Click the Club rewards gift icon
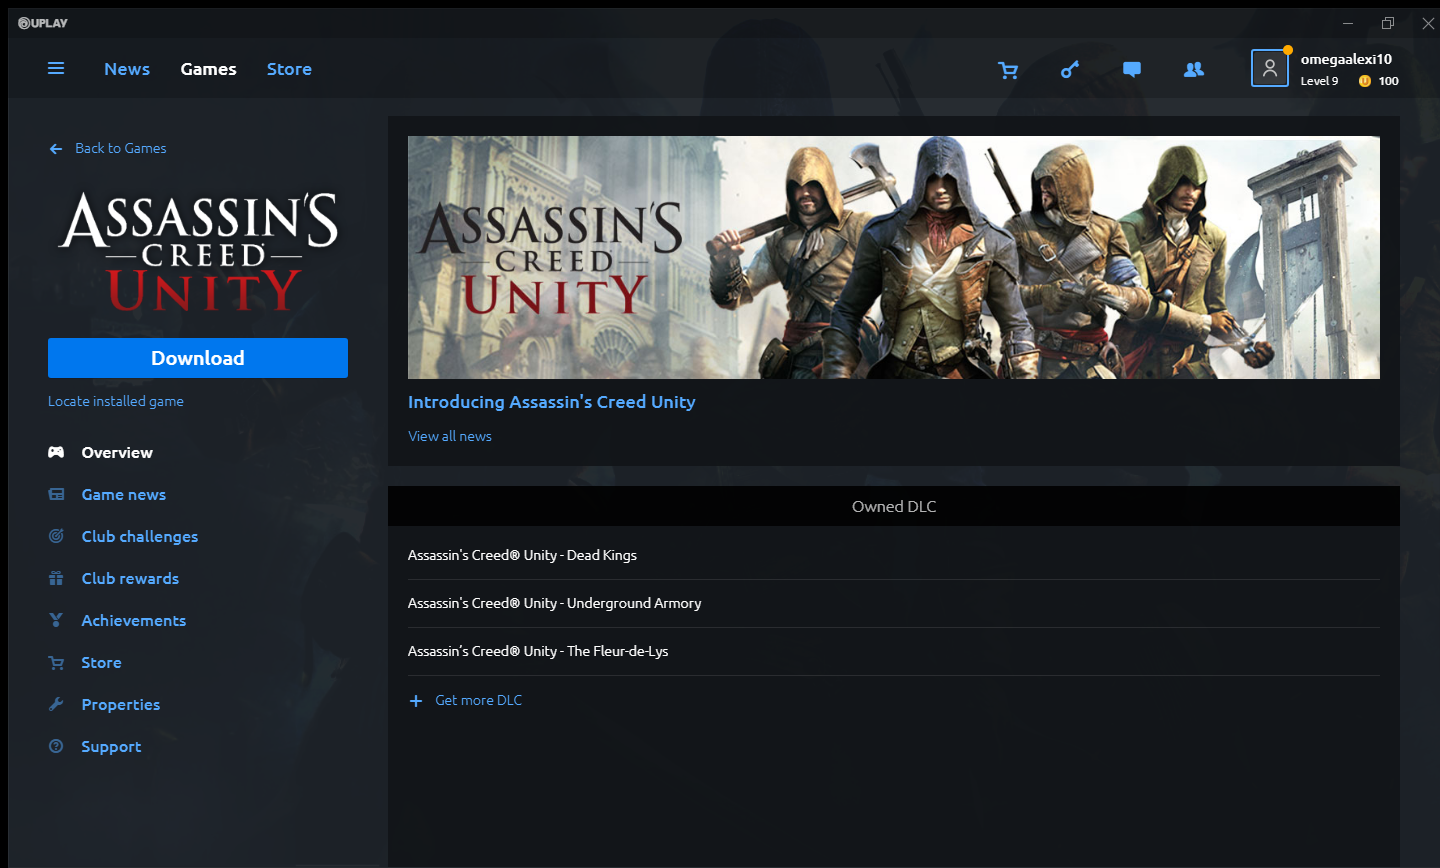Image resolution: width=1440 pixels, height=868 pixels. 56,579
